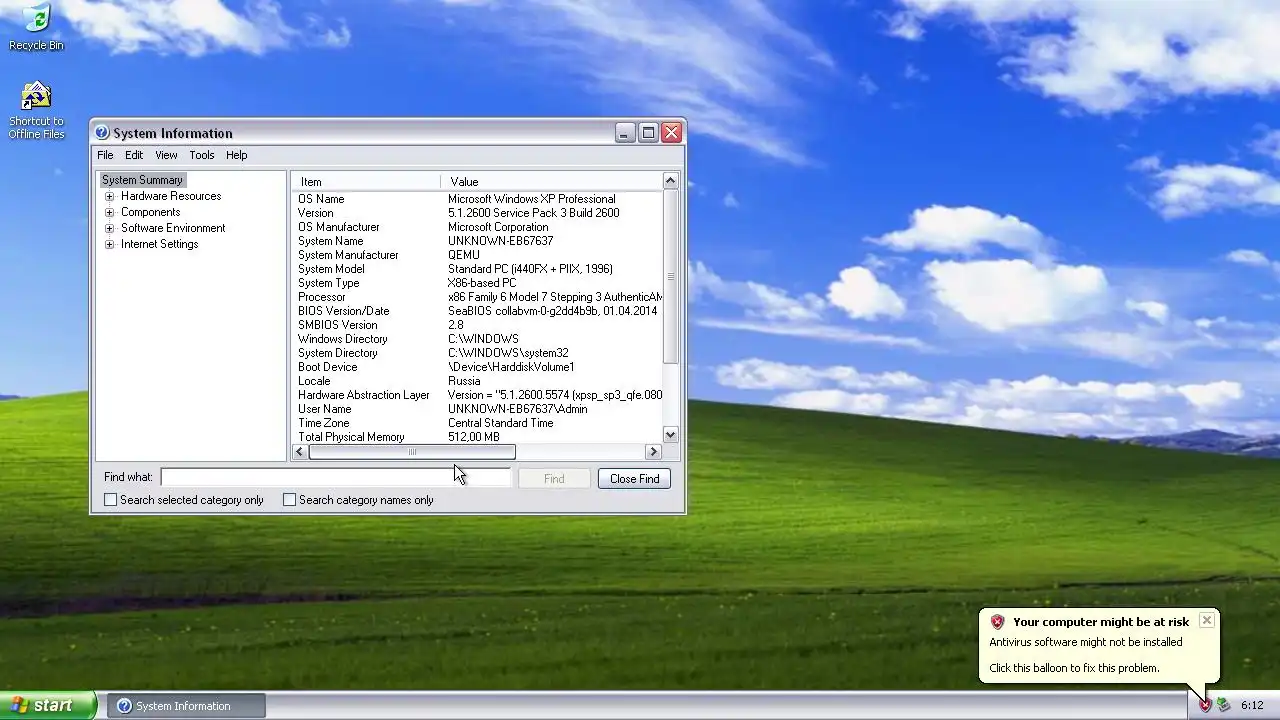This screenshot has width=1280, height=720.
Task: Click the System Information title bar icon
Action: pyautogui.click(x=101, y=132)
